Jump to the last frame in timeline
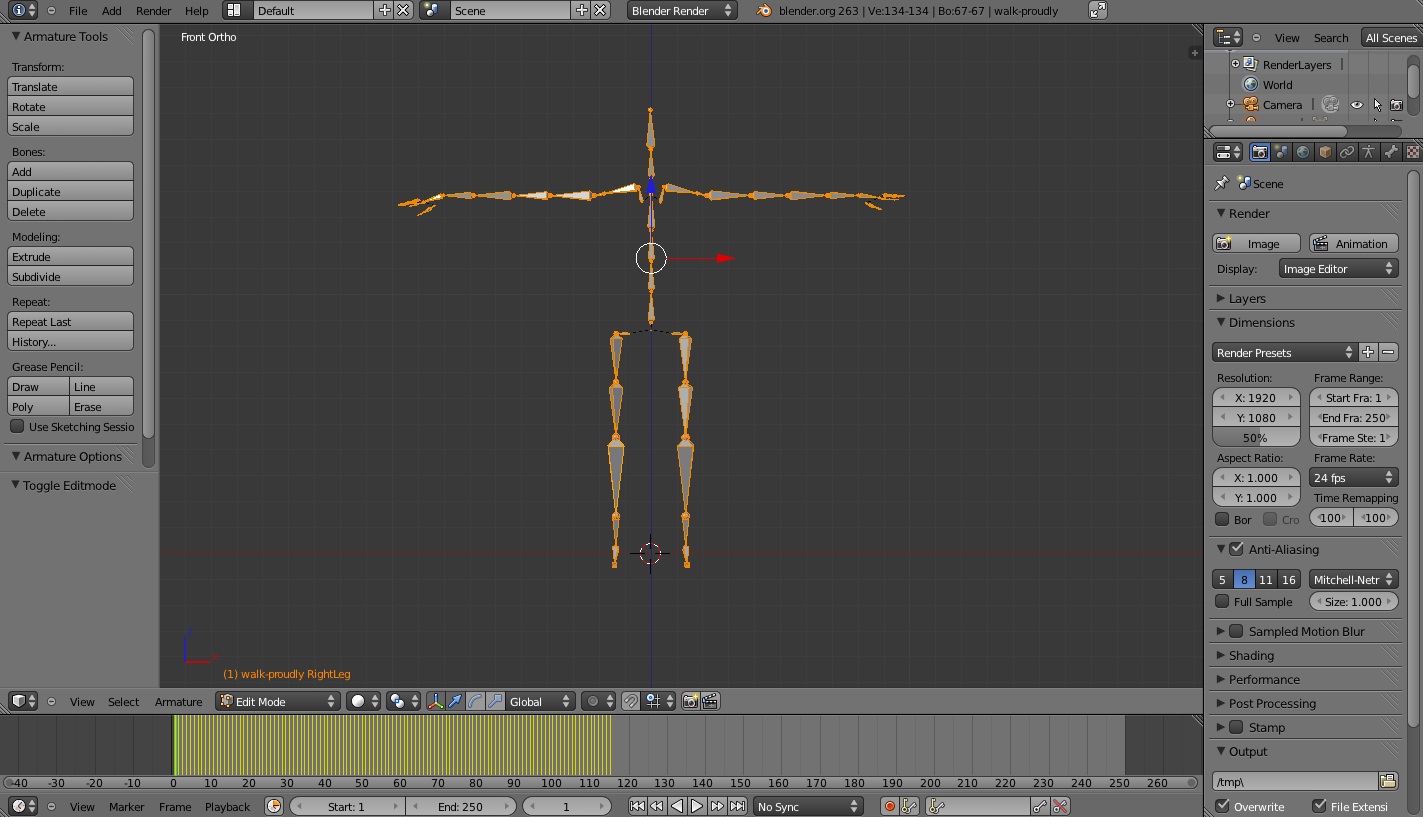Viewport: 1423px width, 817px height. point(740,806)
